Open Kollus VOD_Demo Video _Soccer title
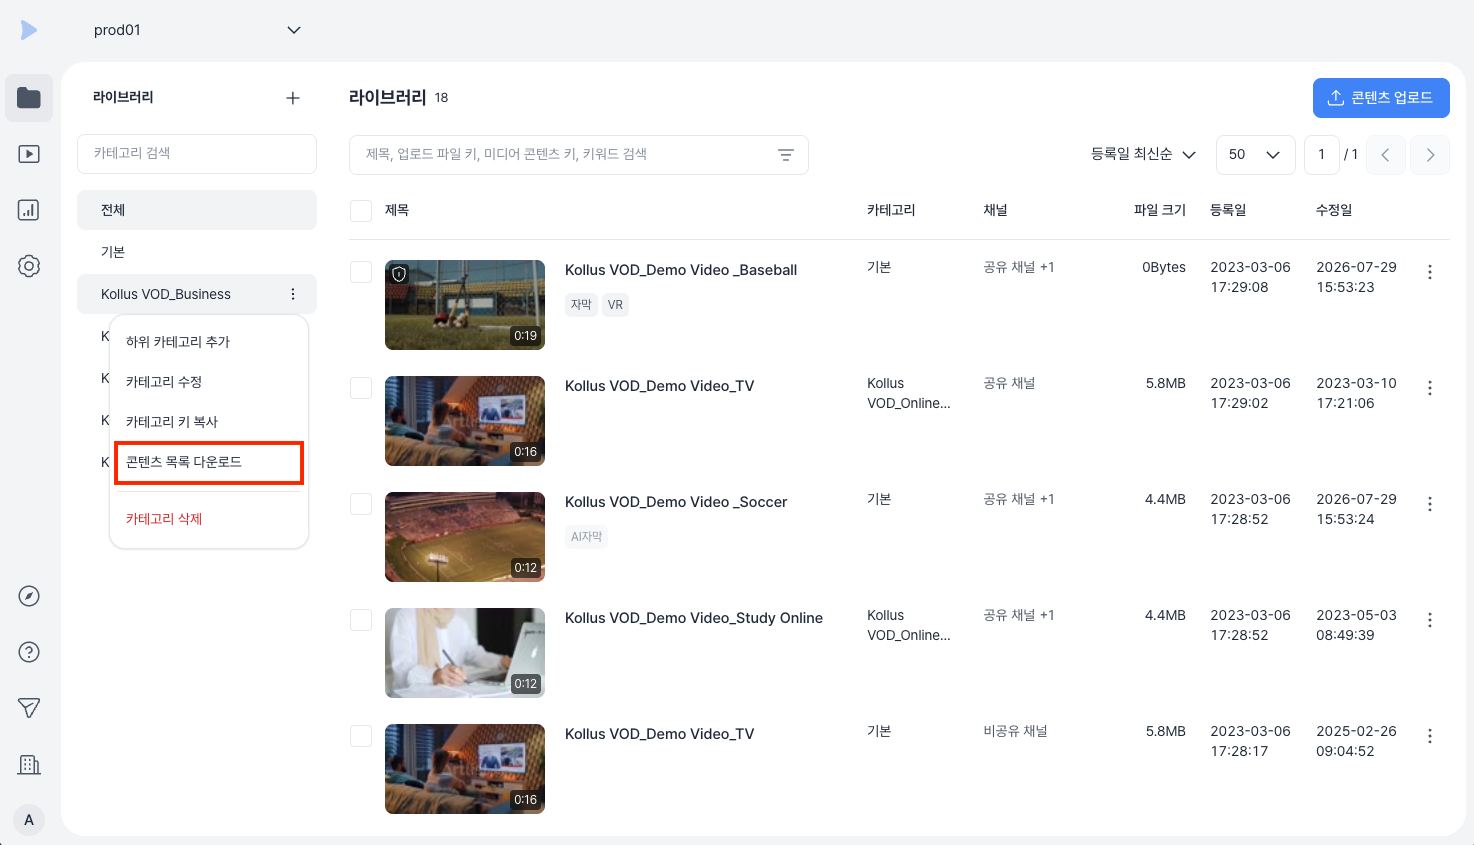This screenshot has height=845, width=1474. pos(676,502)
